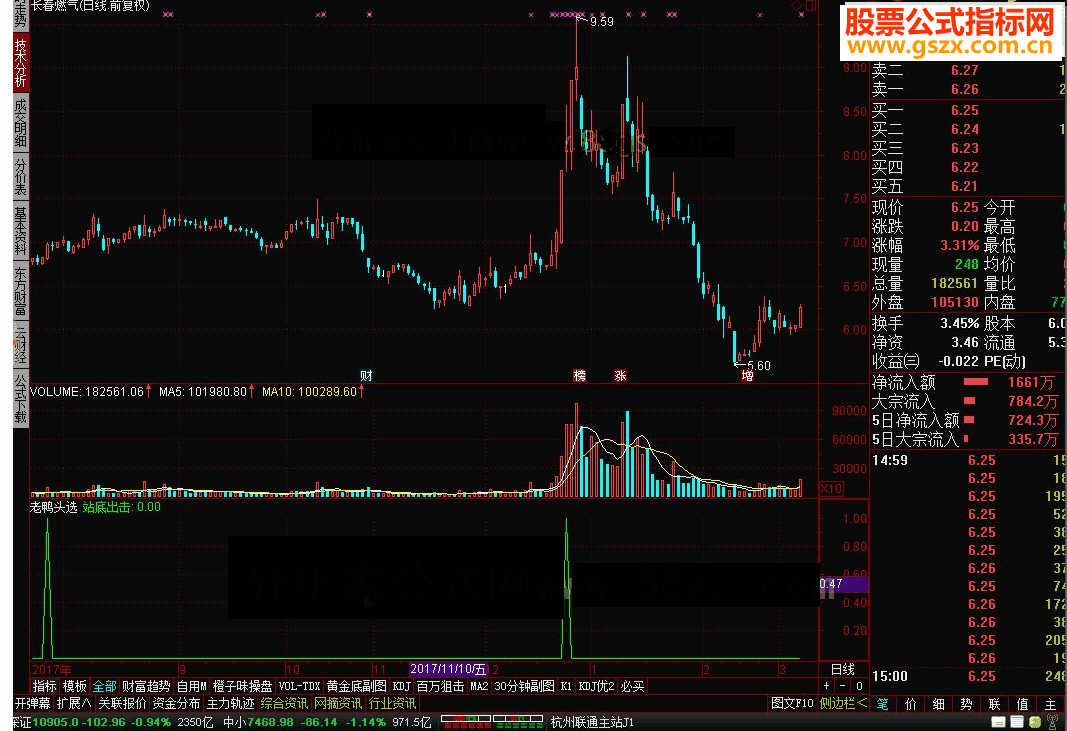Open the 分价表 sidebar tab

(20, 176)
